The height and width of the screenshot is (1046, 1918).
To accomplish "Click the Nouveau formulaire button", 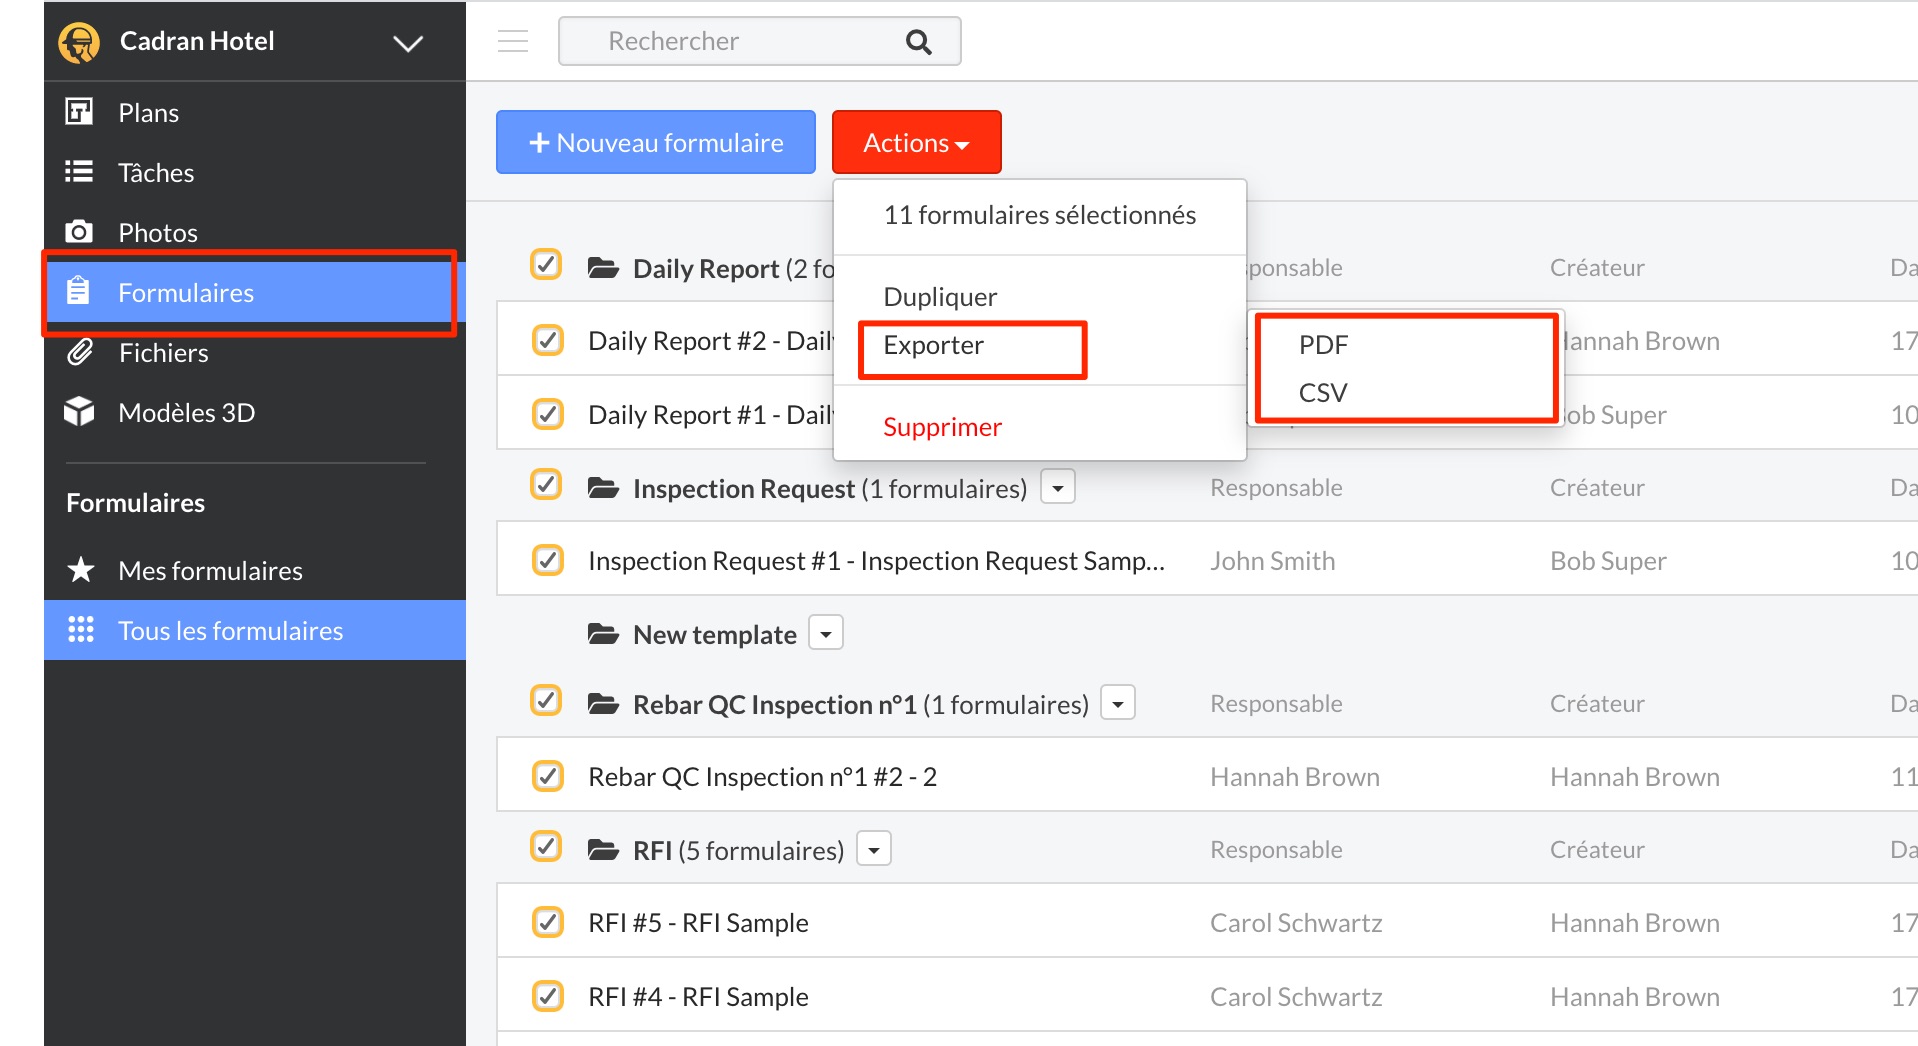I will point(656,142).
